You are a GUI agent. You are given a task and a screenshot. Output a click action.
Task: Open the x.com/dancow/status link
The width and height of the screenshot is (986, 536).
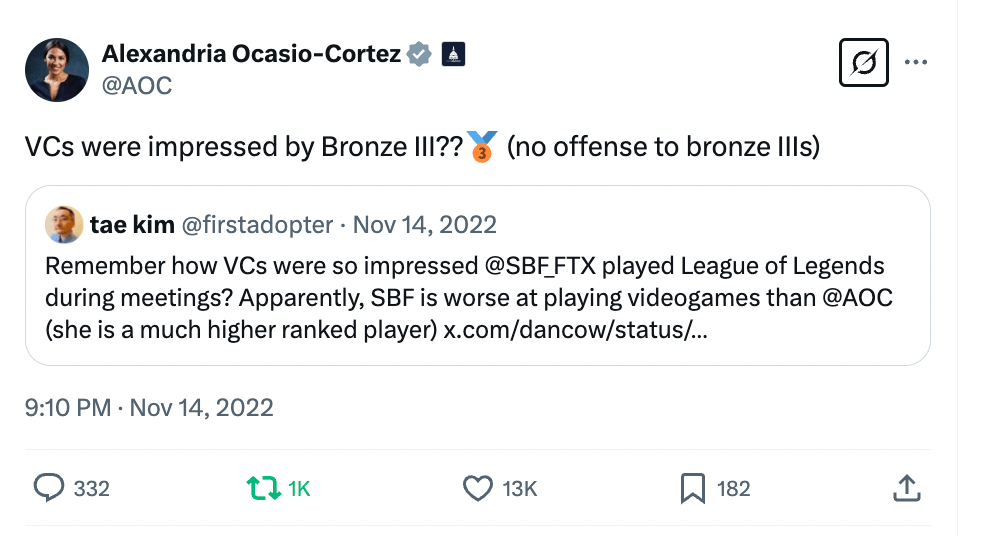click(576, 331)
